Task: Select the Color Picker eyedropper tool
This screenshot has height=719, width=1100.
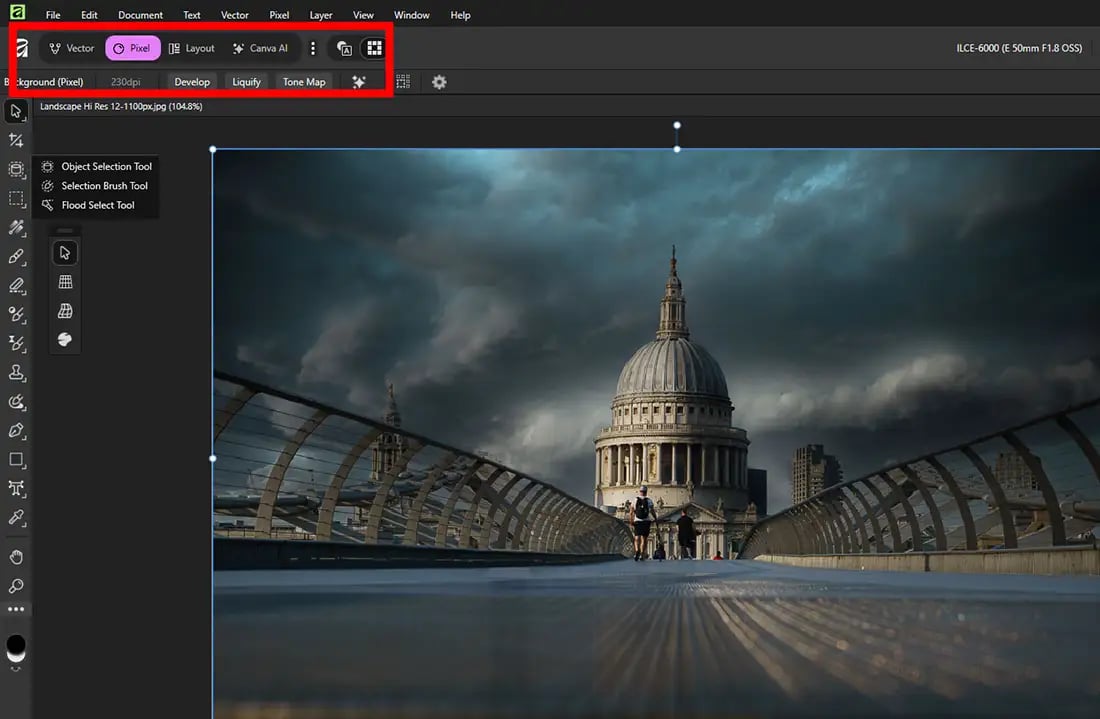Action: point(16,518)
